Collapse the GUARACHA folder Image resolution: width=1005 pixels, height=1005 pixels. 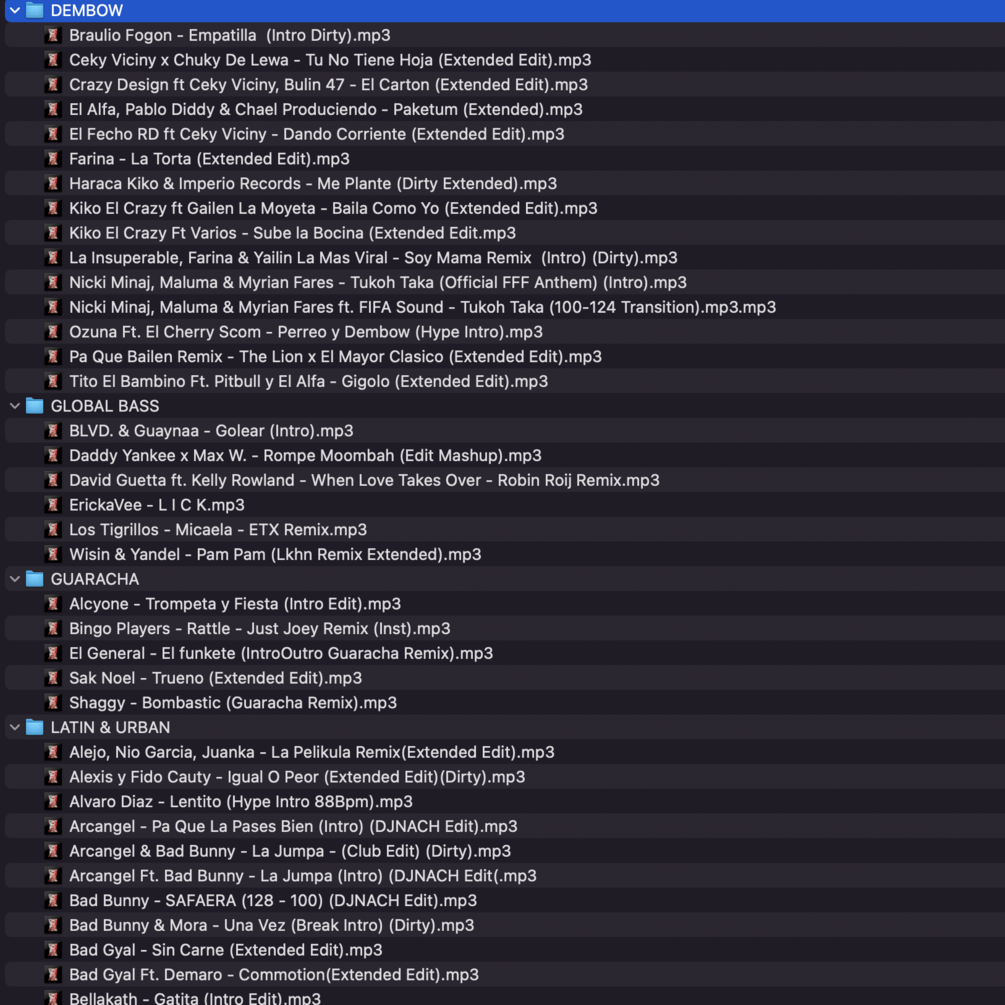(x=15, y=579)
